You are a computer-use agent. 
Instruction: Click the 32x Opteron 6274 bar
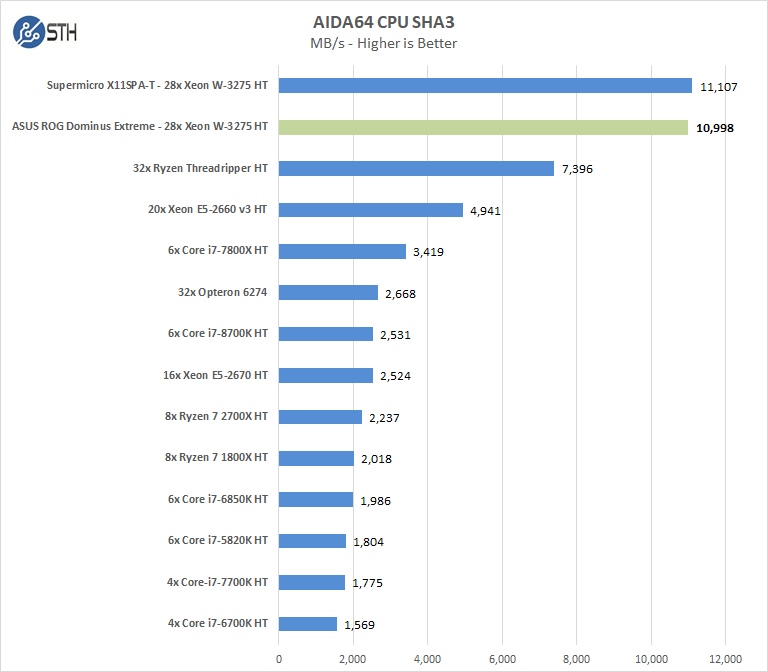coord(329,292)
